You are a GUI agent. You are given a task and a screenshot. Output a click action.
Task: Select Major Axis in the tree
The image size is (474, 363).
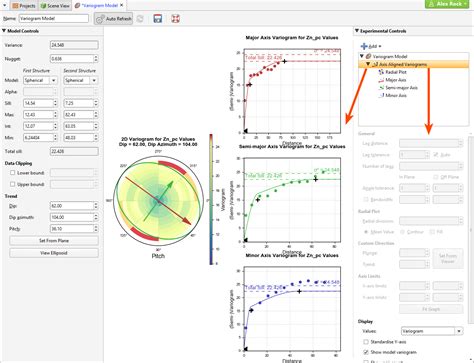[396, 80]
